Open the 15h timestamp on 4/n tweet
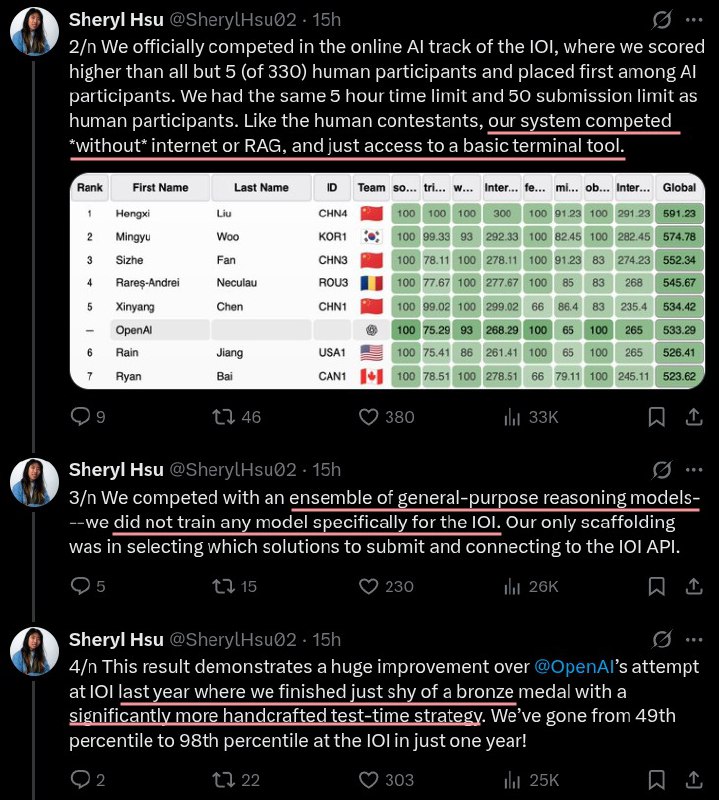This screenshot has height=800, width=719. tap(326, 640)
